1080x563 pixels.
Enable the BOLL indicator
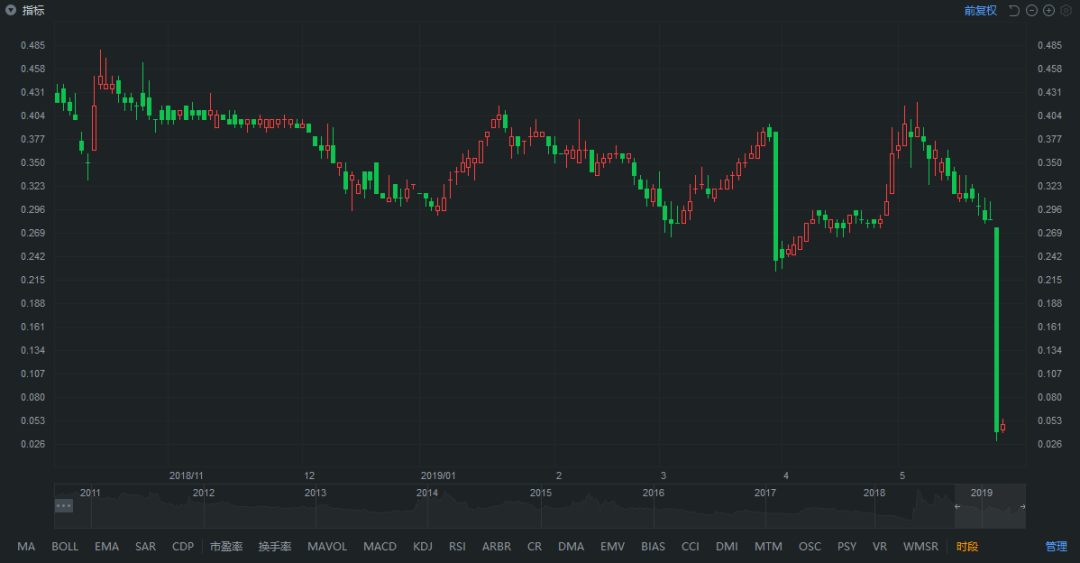point(65,546)
